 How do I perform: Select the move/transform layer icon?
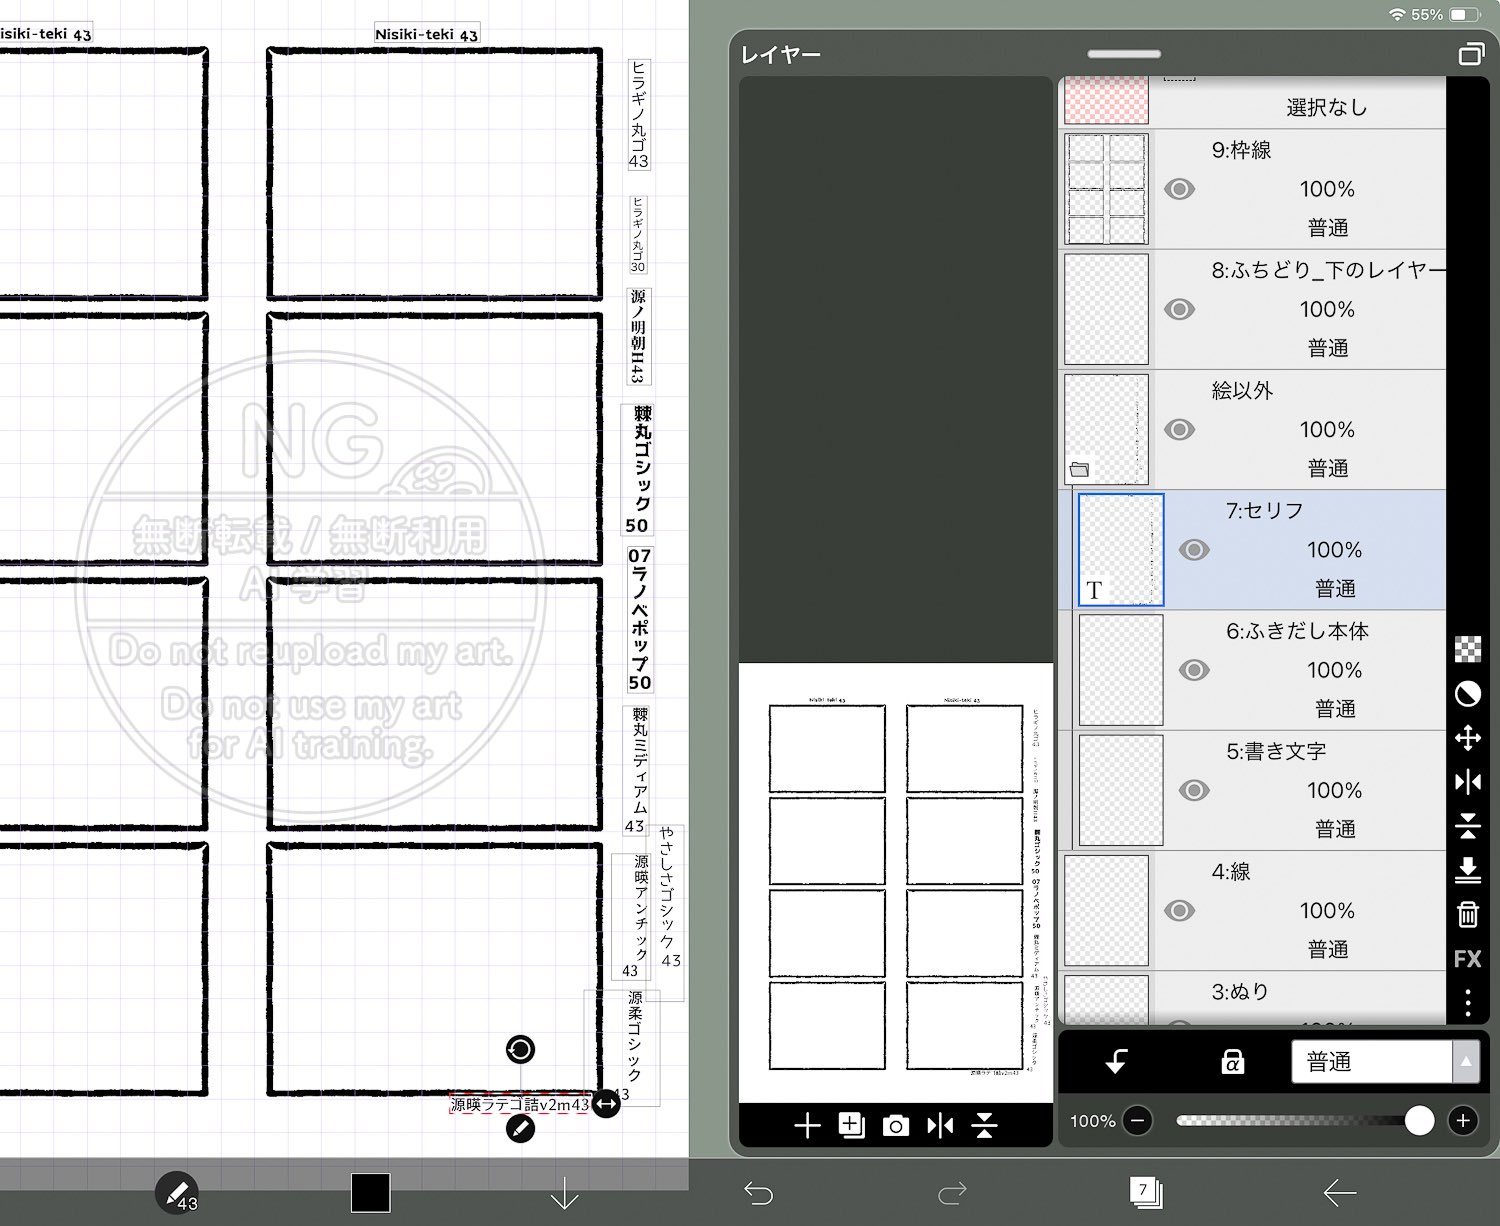pyautogui.click(x=1467, y=739)
